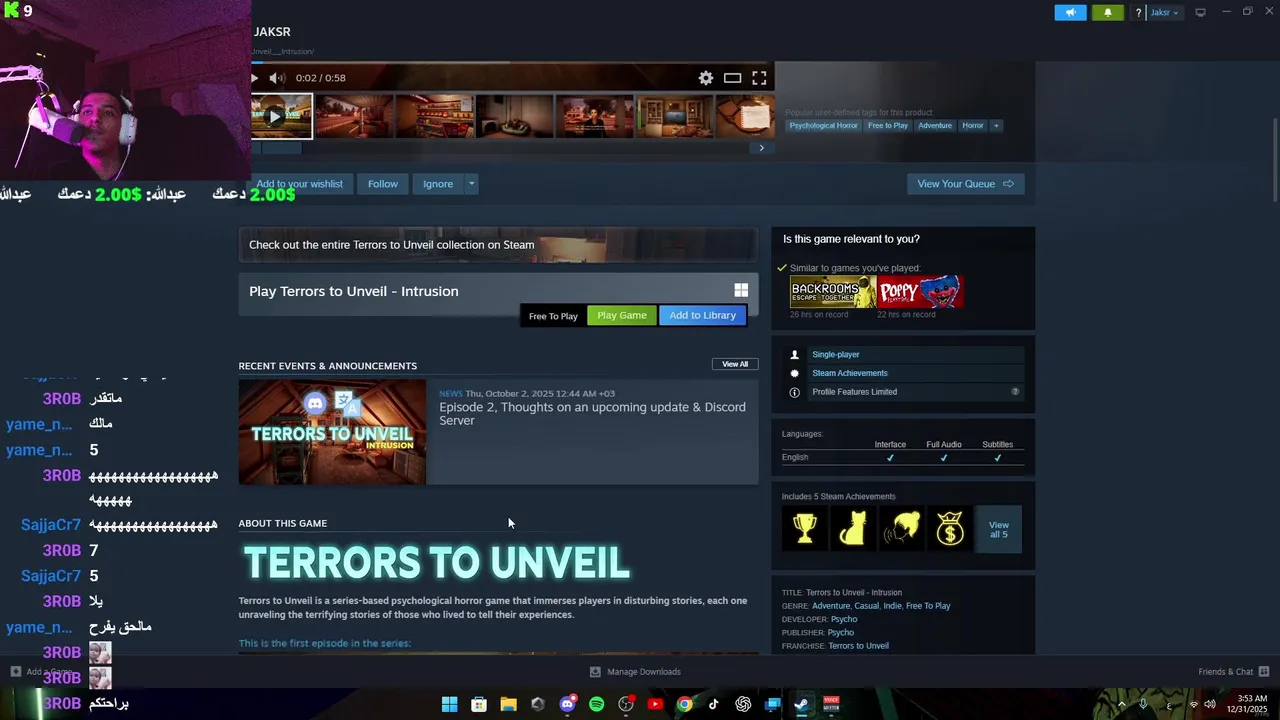Click Add a Game in Steam footer
This screenshot has width=1280, height=720.
pos(42,672)
